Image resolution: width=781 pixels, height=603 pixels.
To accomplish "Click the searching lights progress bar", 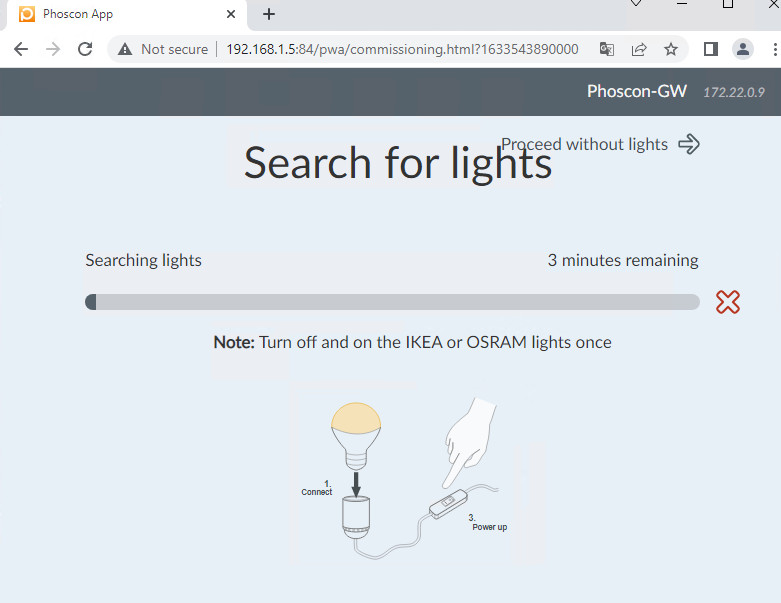I will pos(392,302).
